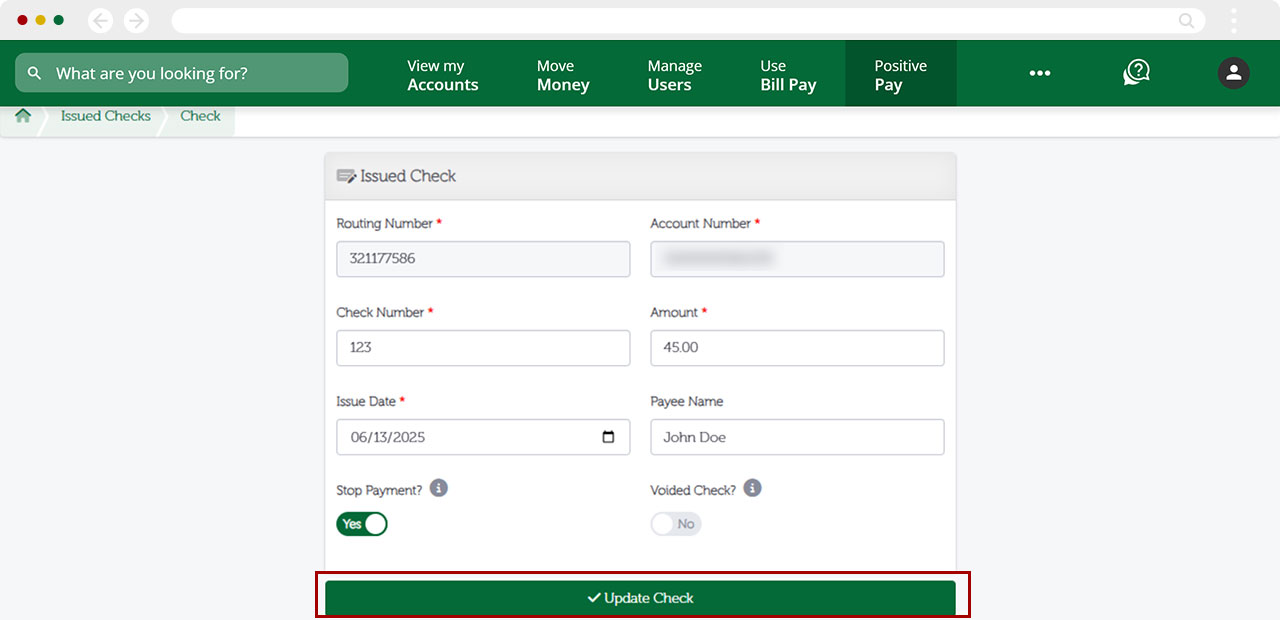Click the browser forward arrow
The height and width of the screenshot is (620, 1280).
(x=136, y=20)
